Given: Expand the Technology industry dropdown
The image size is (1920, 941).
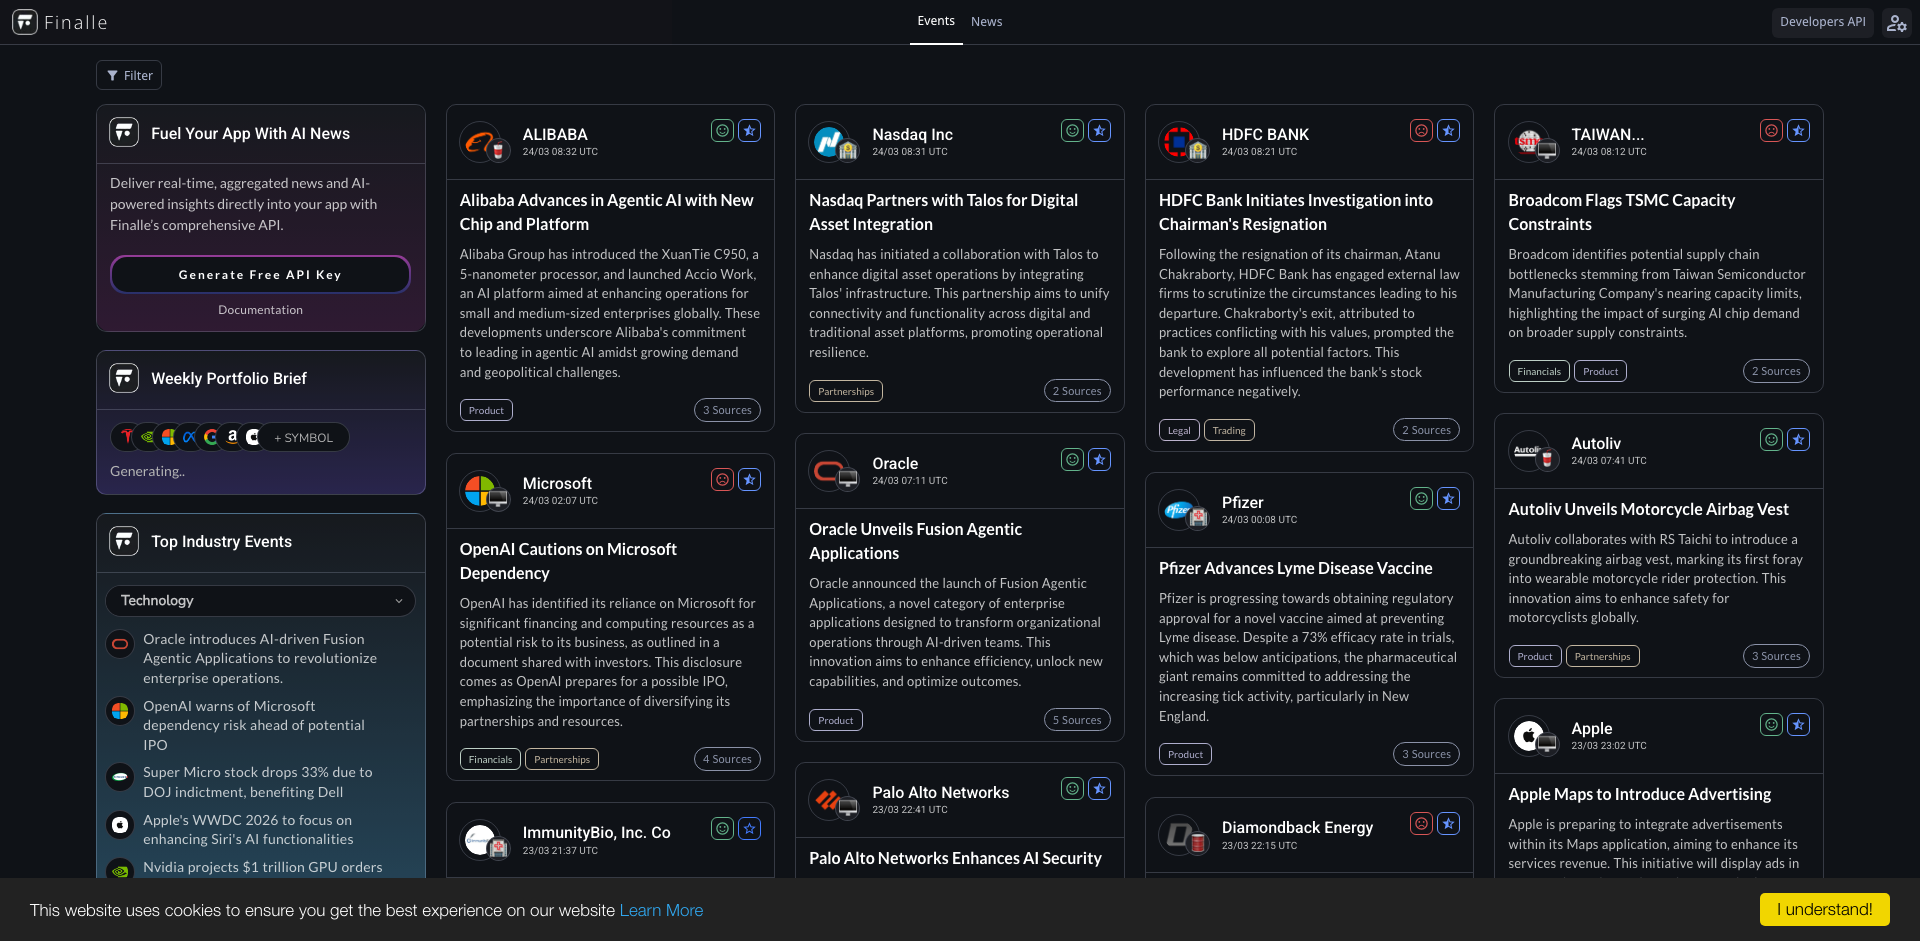Looking at the screenshot, I should tap(260, 601).
